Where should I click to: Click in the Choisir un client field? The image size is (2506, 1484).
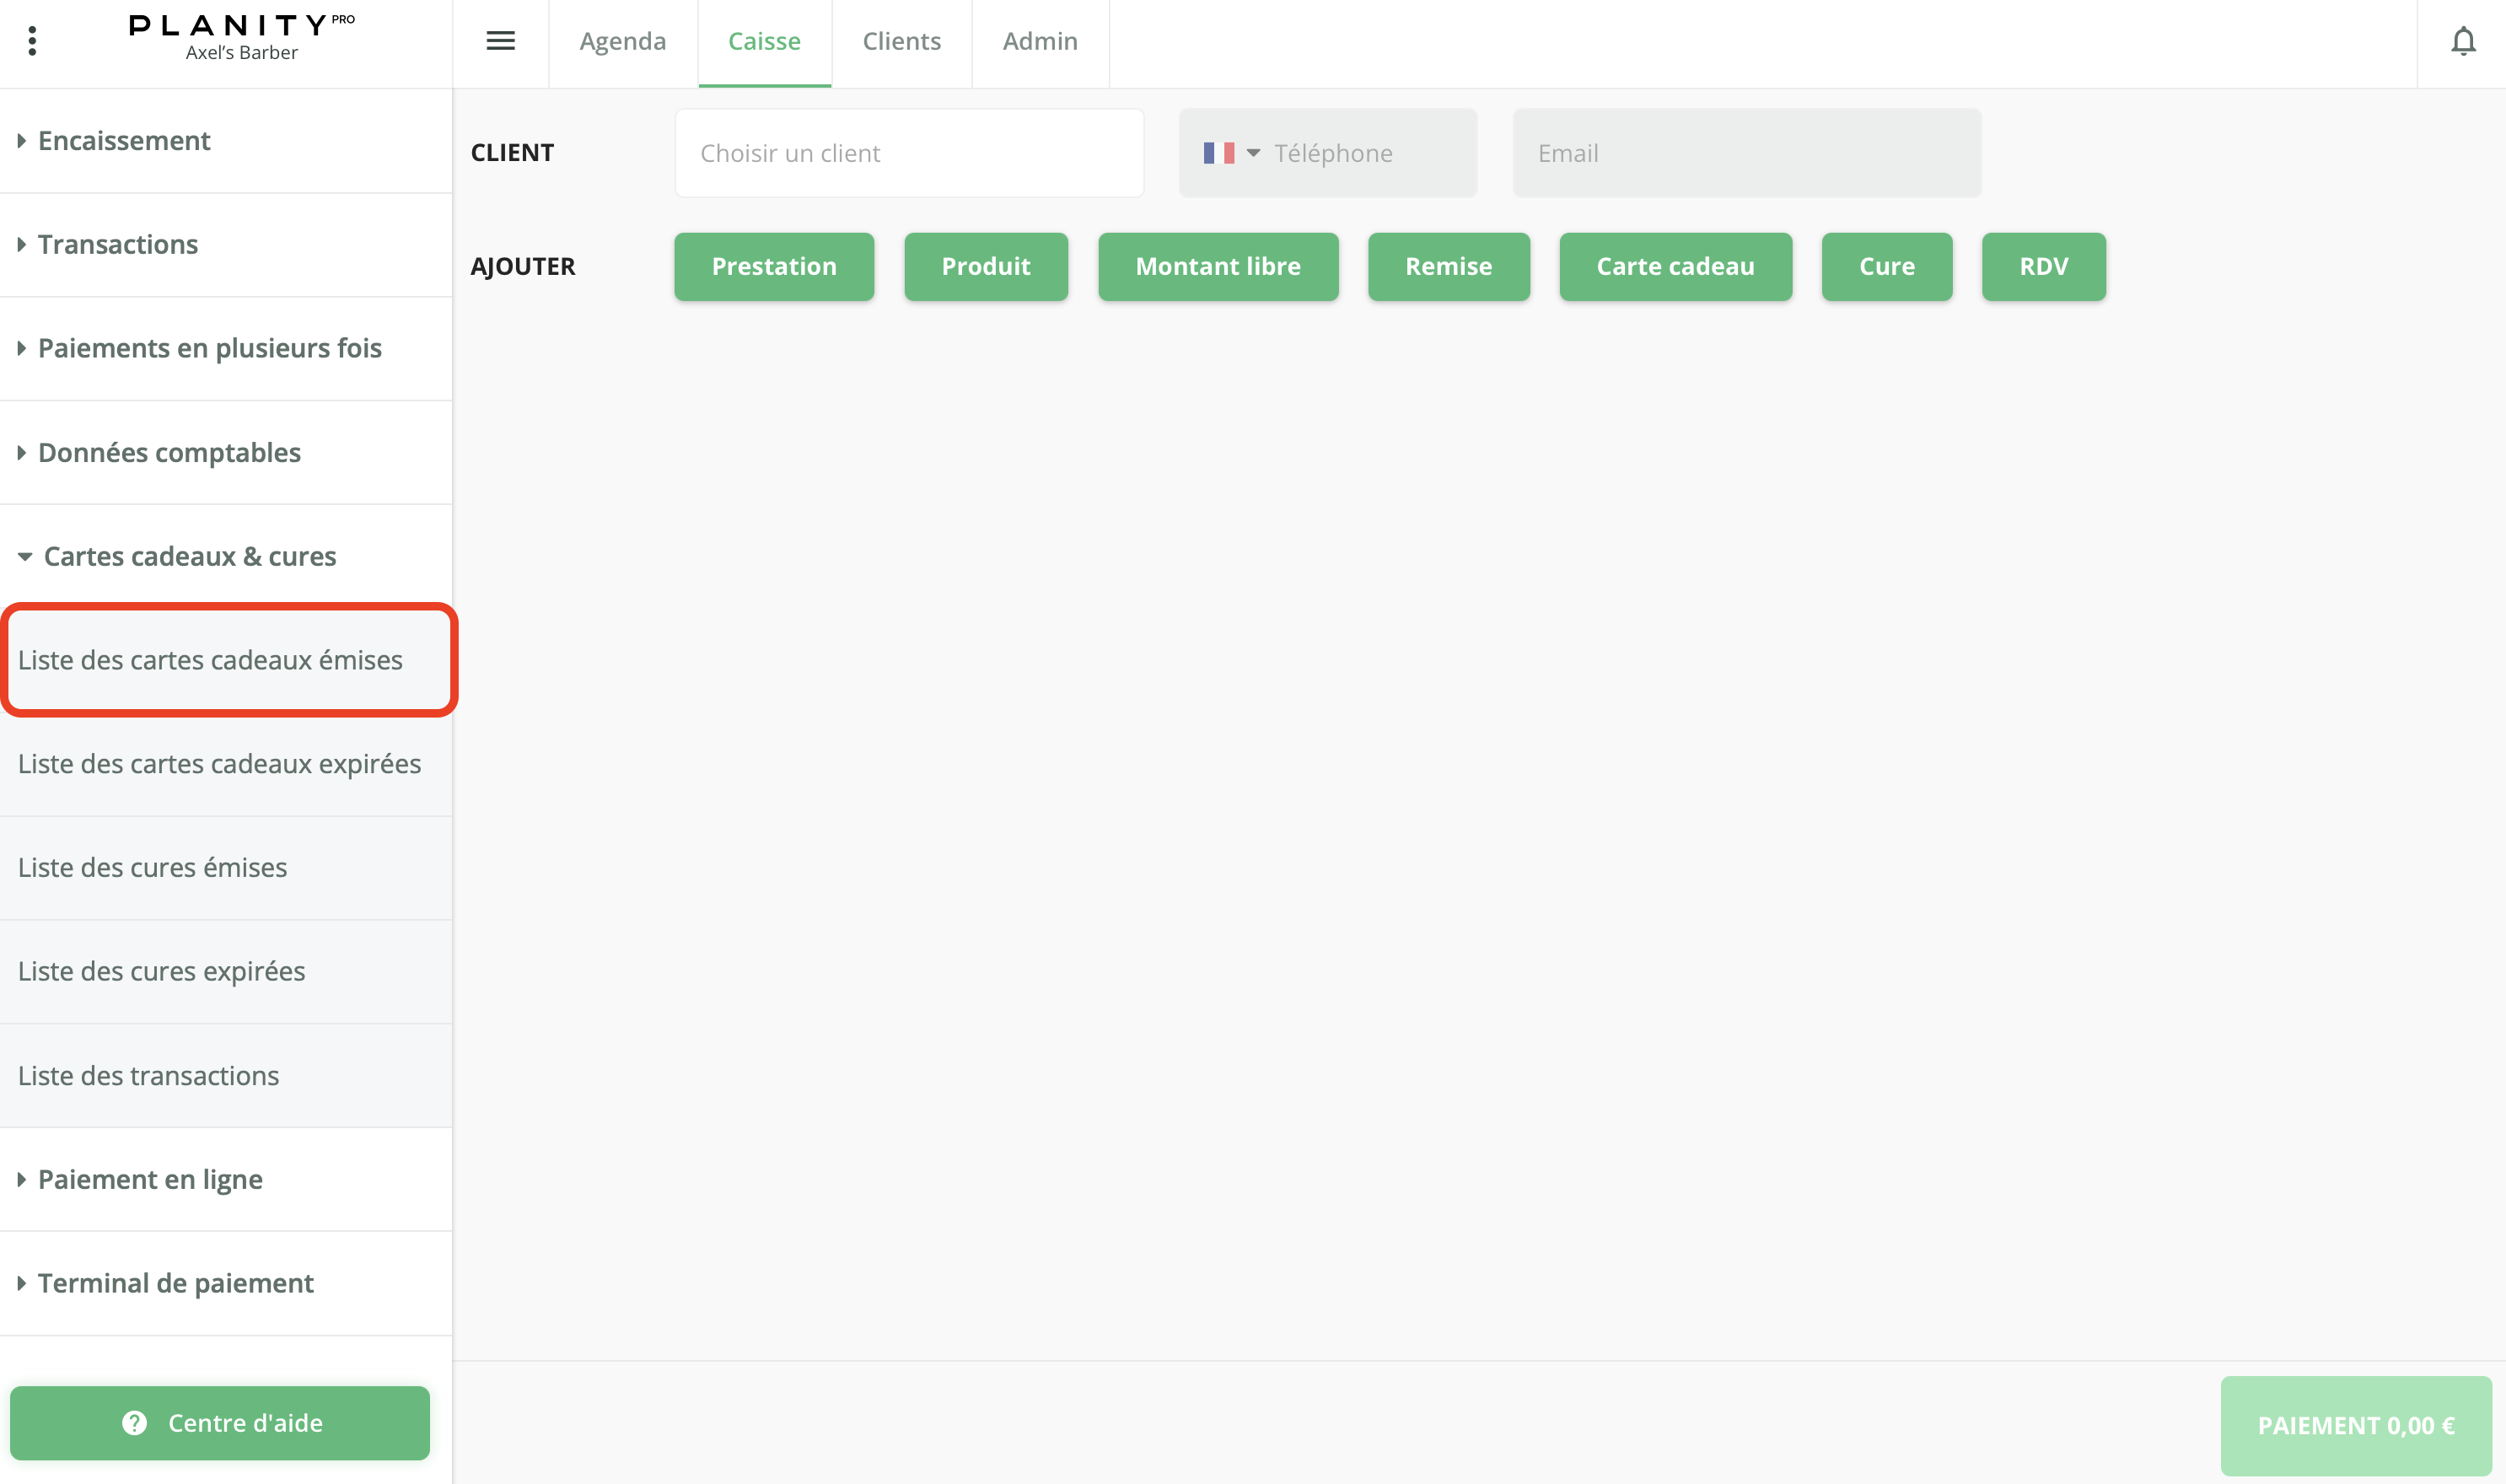(908, 153)
